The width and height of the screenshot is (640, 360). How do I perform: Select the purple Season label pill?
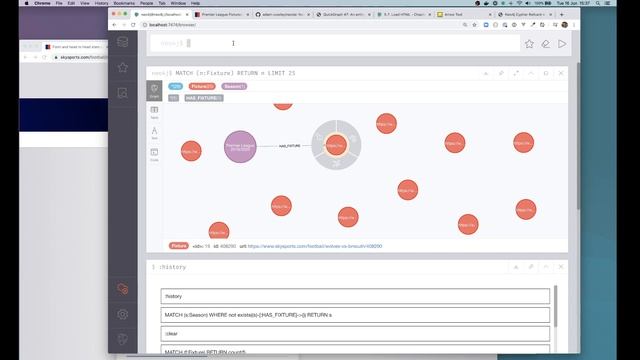pos(234,87)
